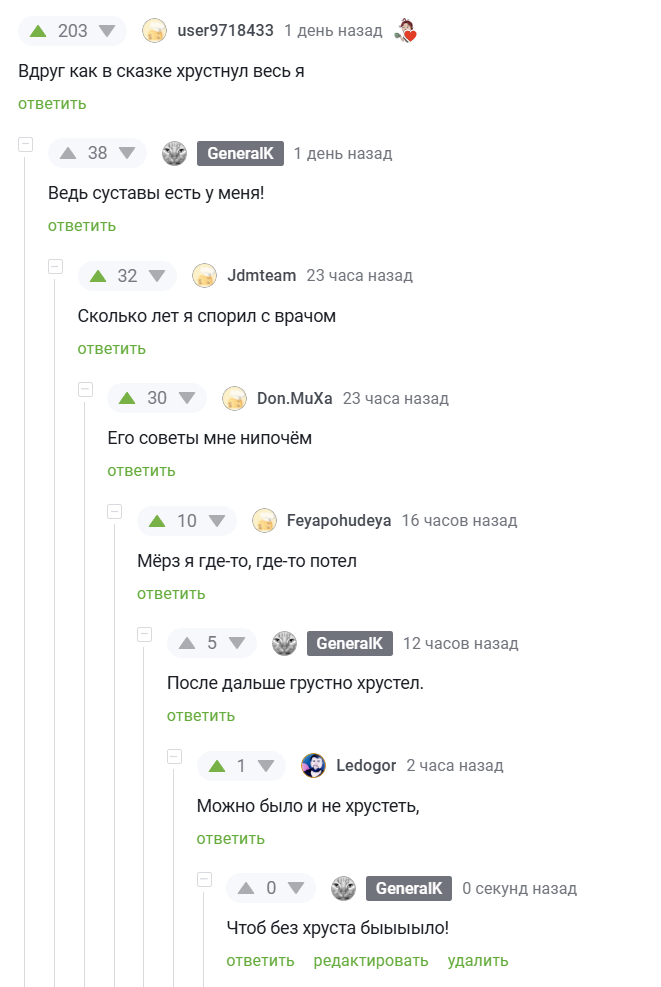Click редактировать on the latest comment
Screen dimensions: 661x987
click(x=371, y=960)
